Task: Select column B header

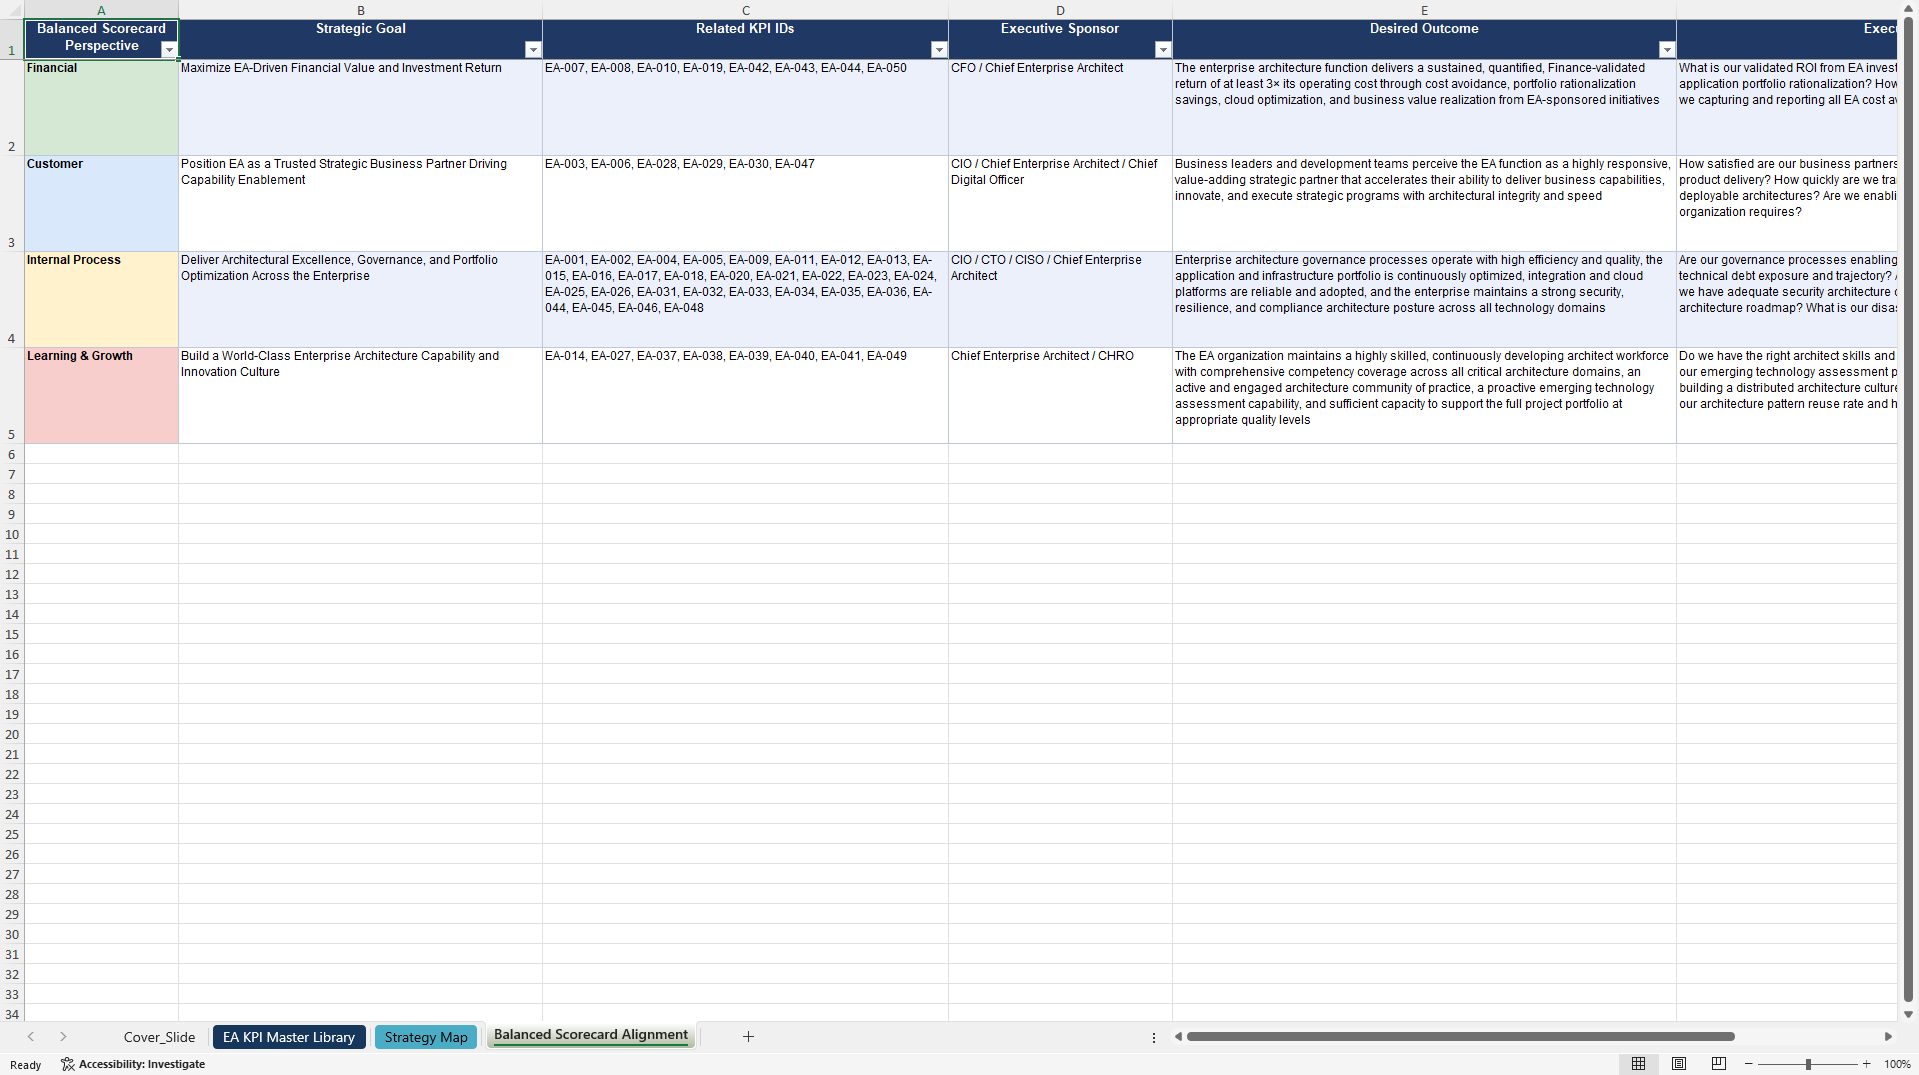Action: [361, 10]
